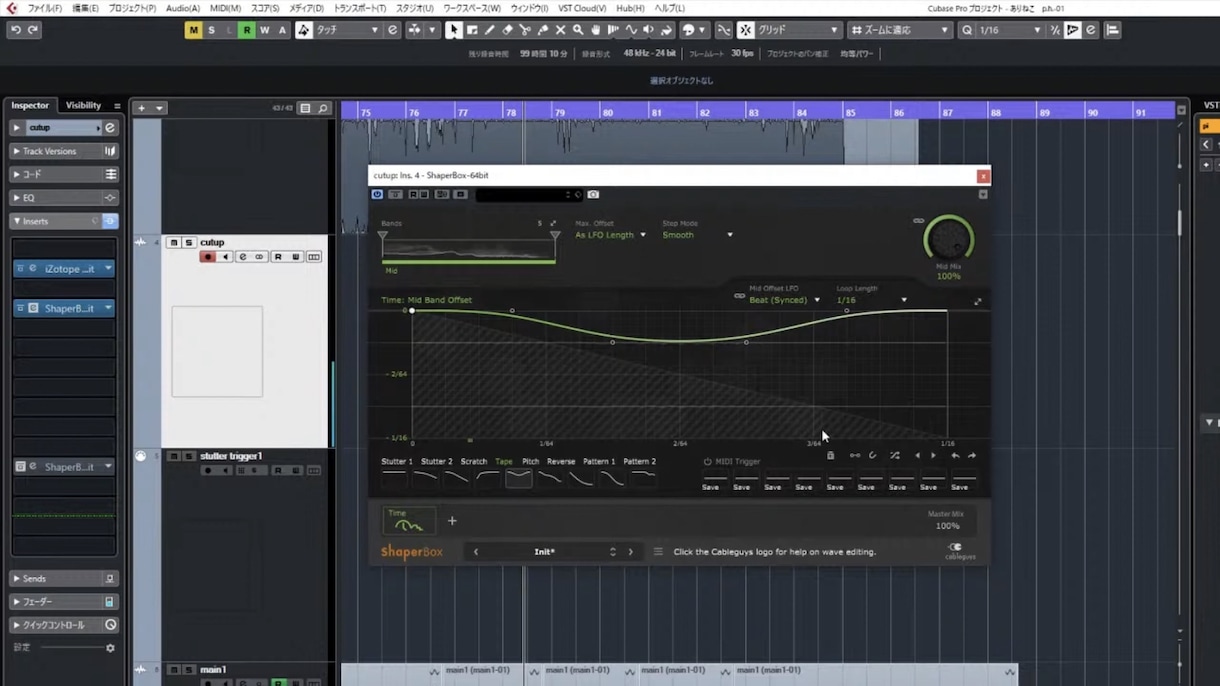
Task: Toggle Write automation W button
Action: pyautogui.click(x=264, y=30)
